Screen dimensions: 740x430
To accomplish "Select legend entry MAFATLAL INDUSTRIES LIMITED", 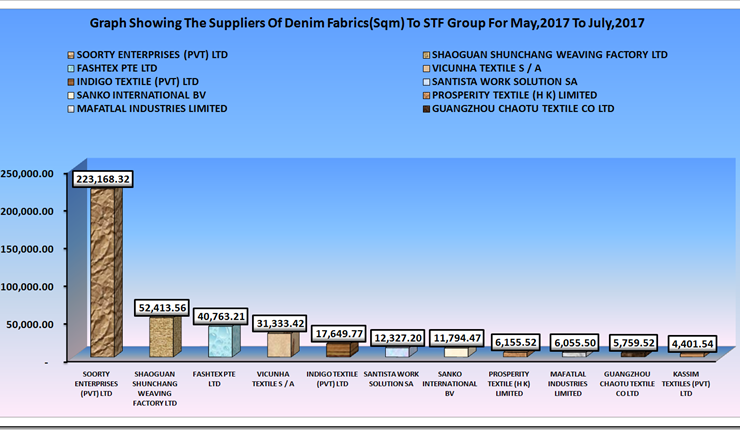I will 152,109.
